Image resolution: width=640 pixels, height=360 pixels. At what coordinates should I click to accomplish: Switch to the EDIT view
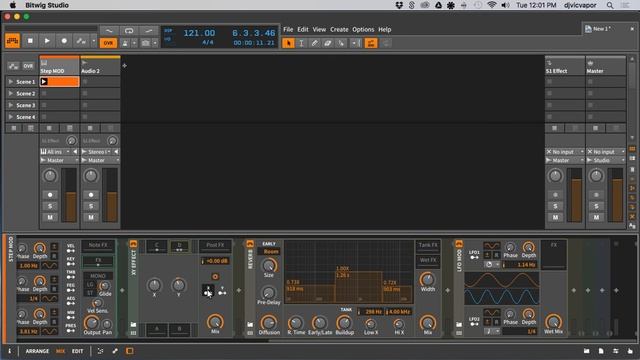(78, 351)
